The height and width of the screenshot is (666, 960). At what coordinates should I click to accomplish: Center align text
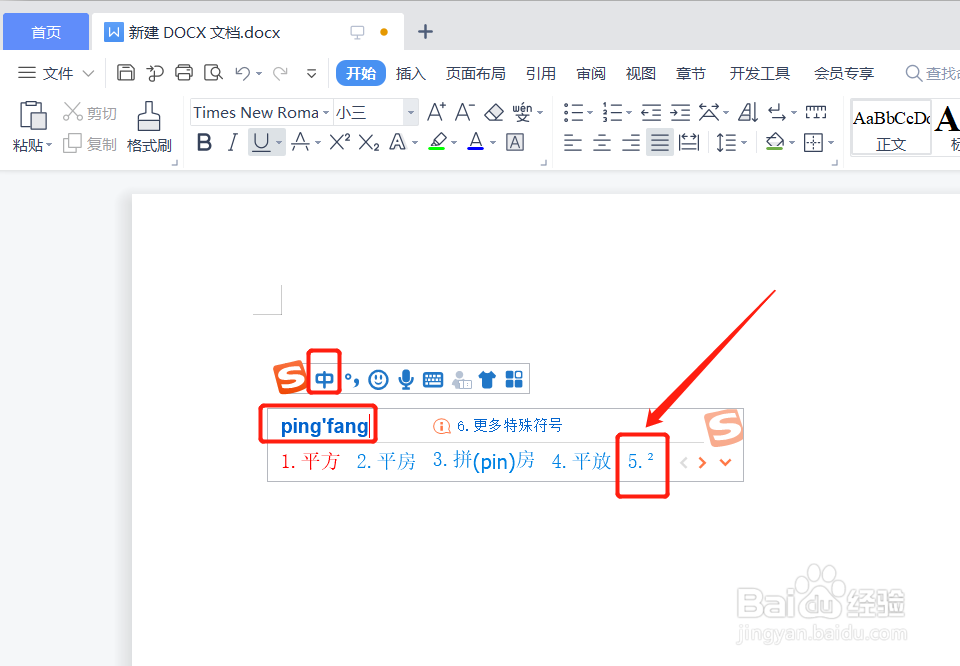(x=602, y=143)
